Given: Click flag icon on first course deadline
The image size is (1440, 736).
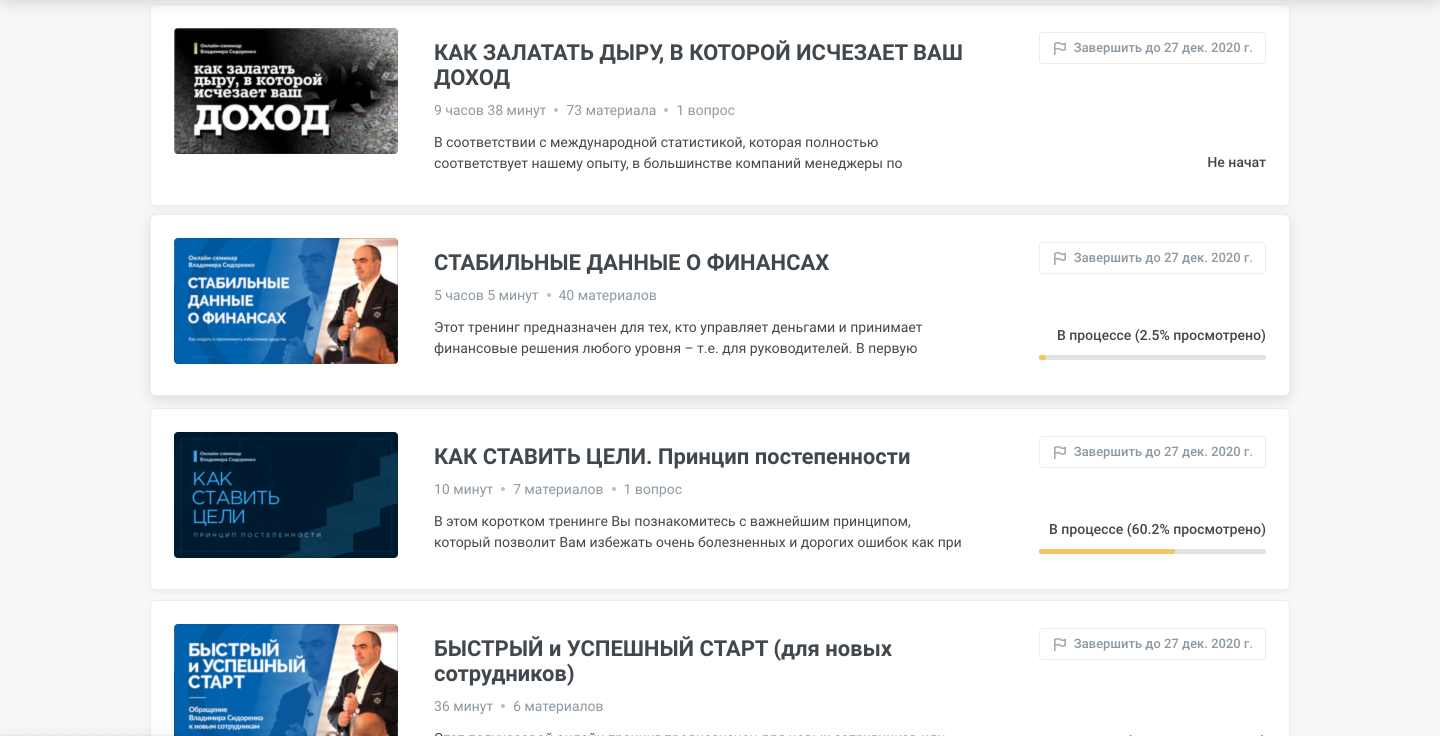Looking at the screenshot, I should tap(1060, 48).
